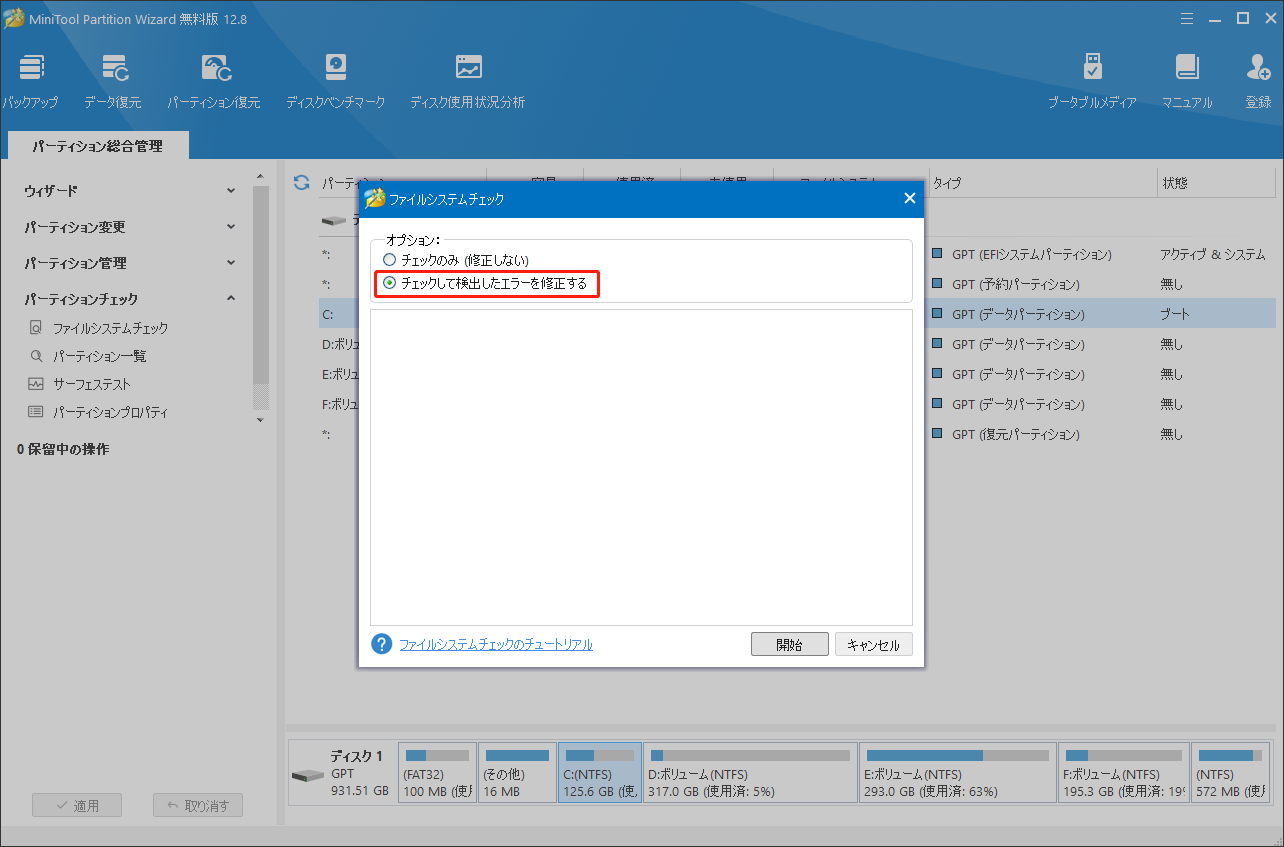Select D:ボリューム(NTFS) 317.0 GB block

pos(750,772)
